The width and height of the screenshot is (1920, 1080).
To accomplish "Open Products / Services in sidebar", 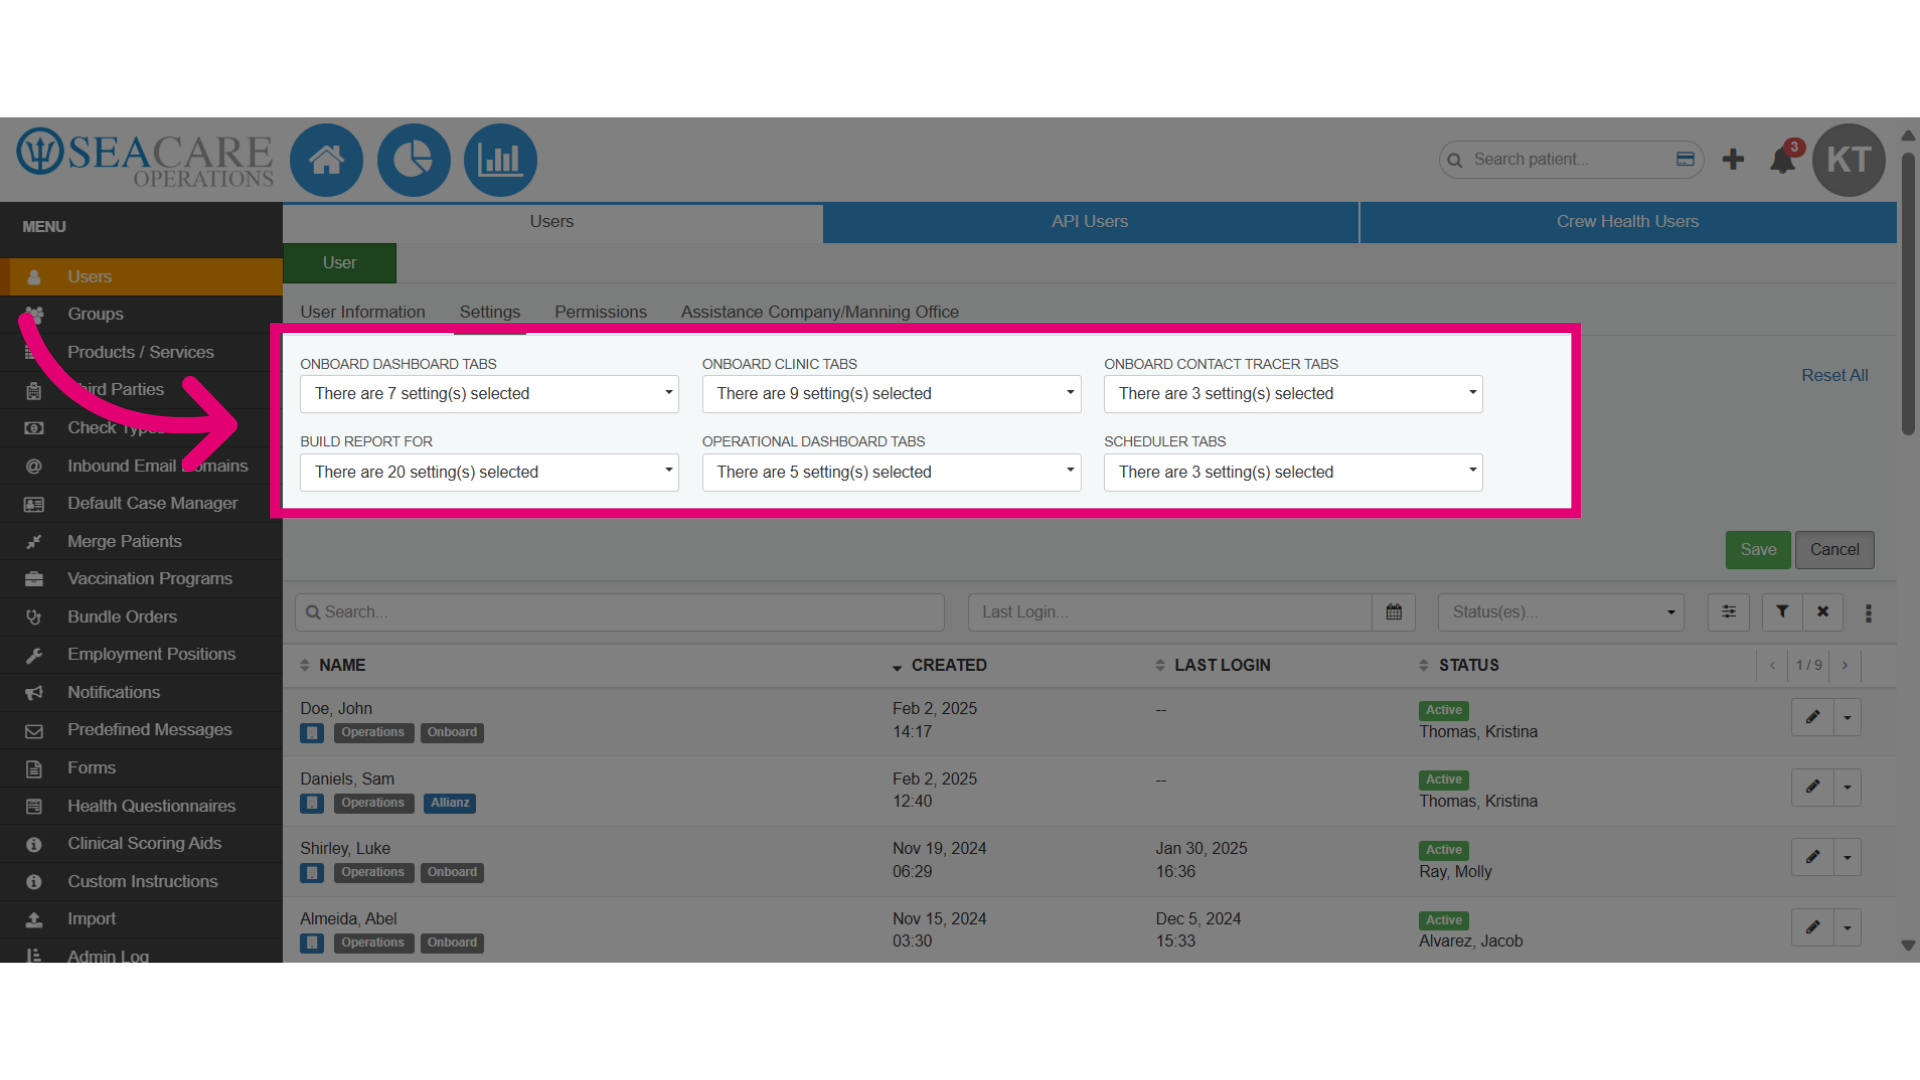I will tap(141, 352).
